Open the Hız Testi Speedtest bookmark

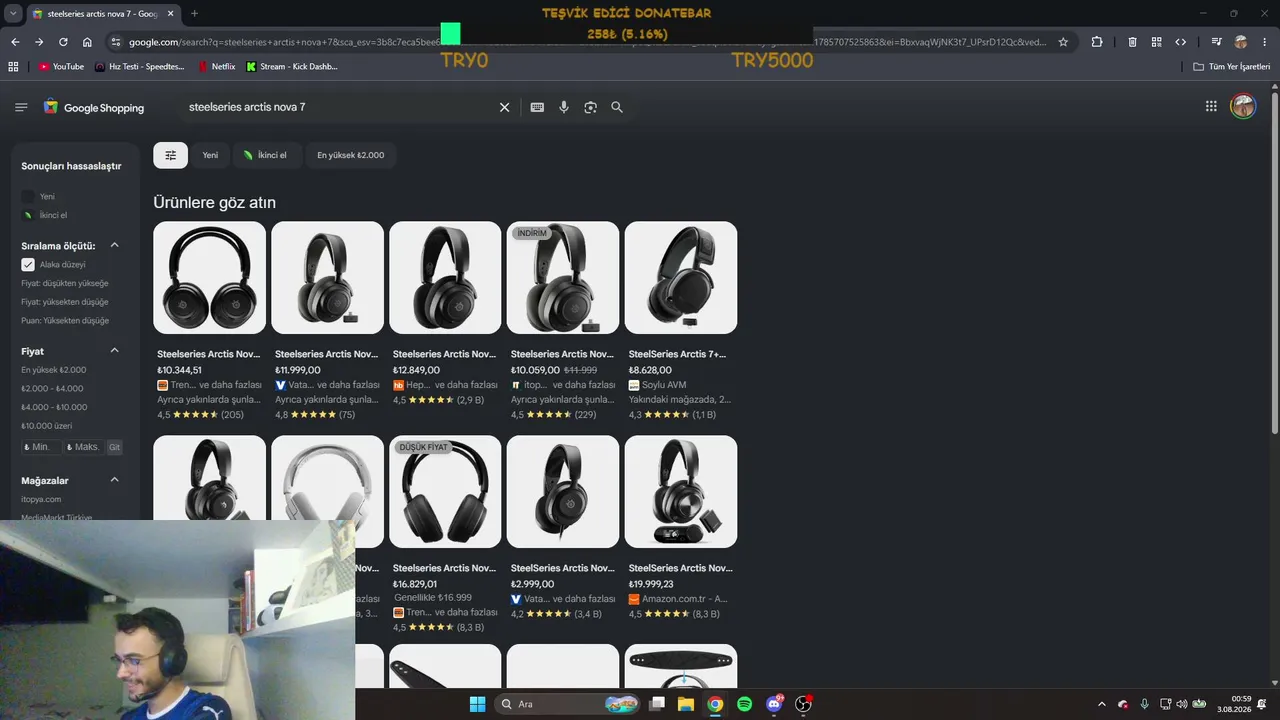(x=139, y=66)
